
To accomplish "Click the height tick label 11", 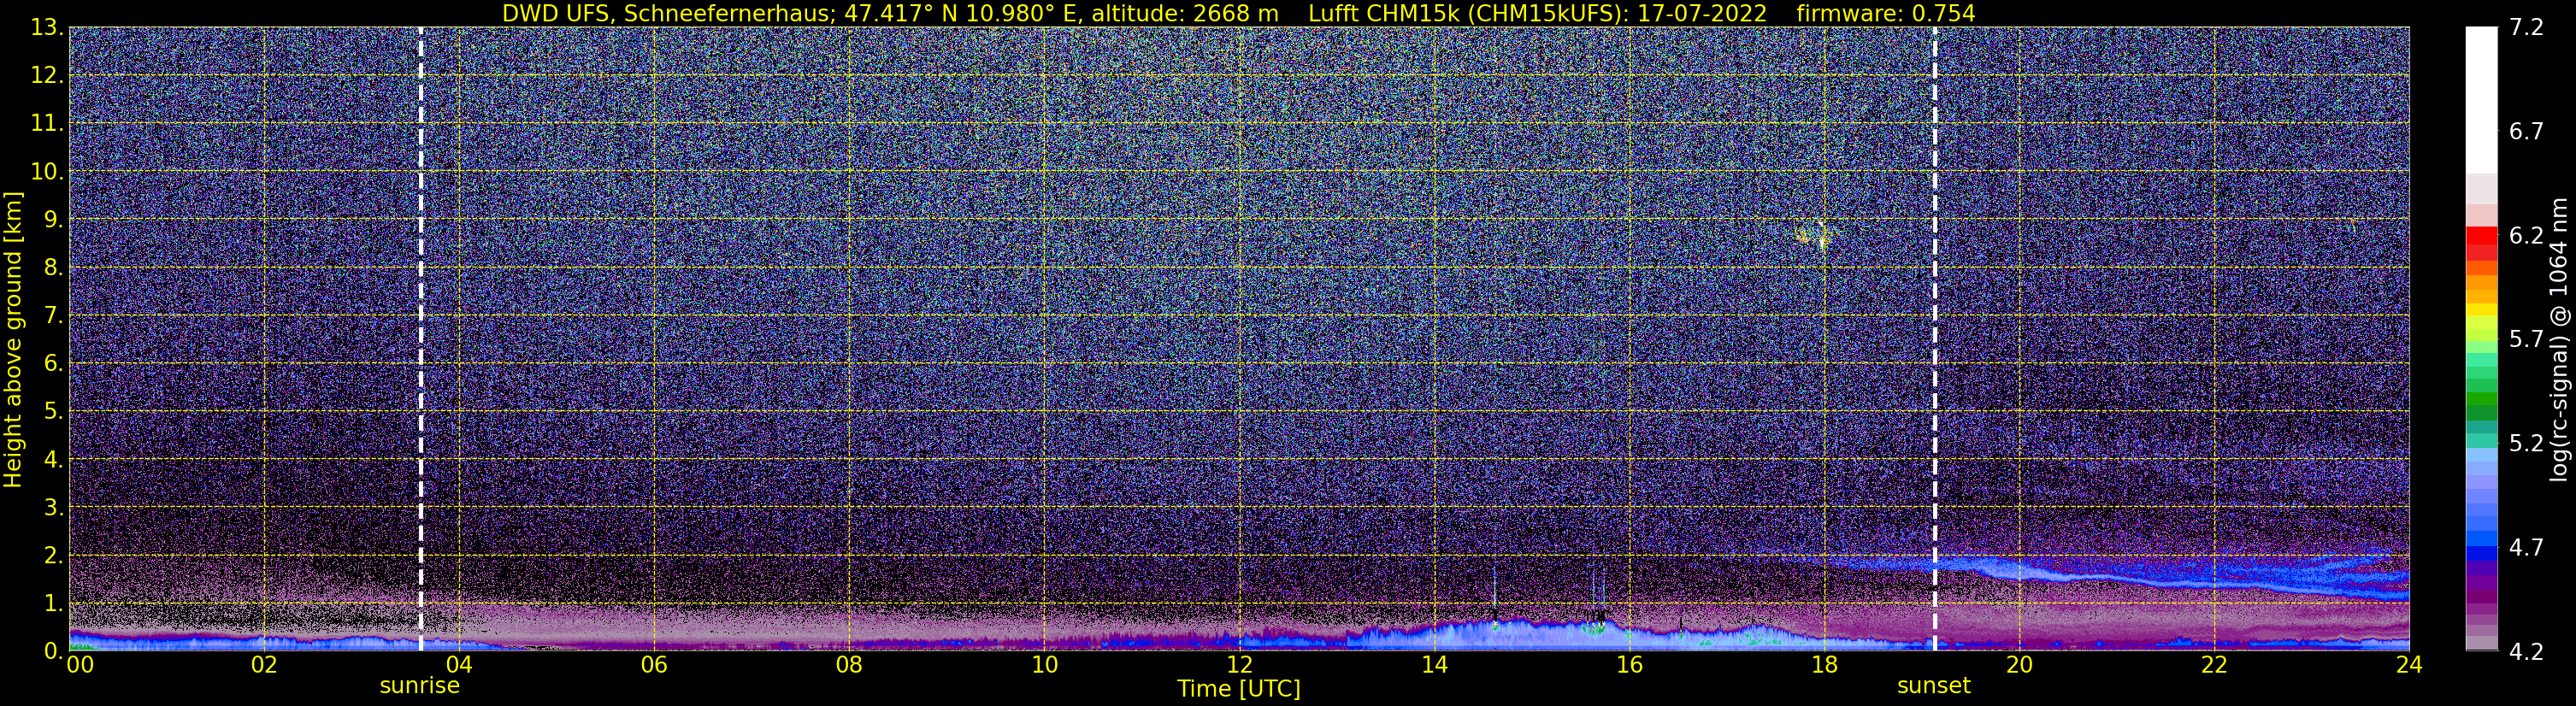I will [x=46, y=124].
